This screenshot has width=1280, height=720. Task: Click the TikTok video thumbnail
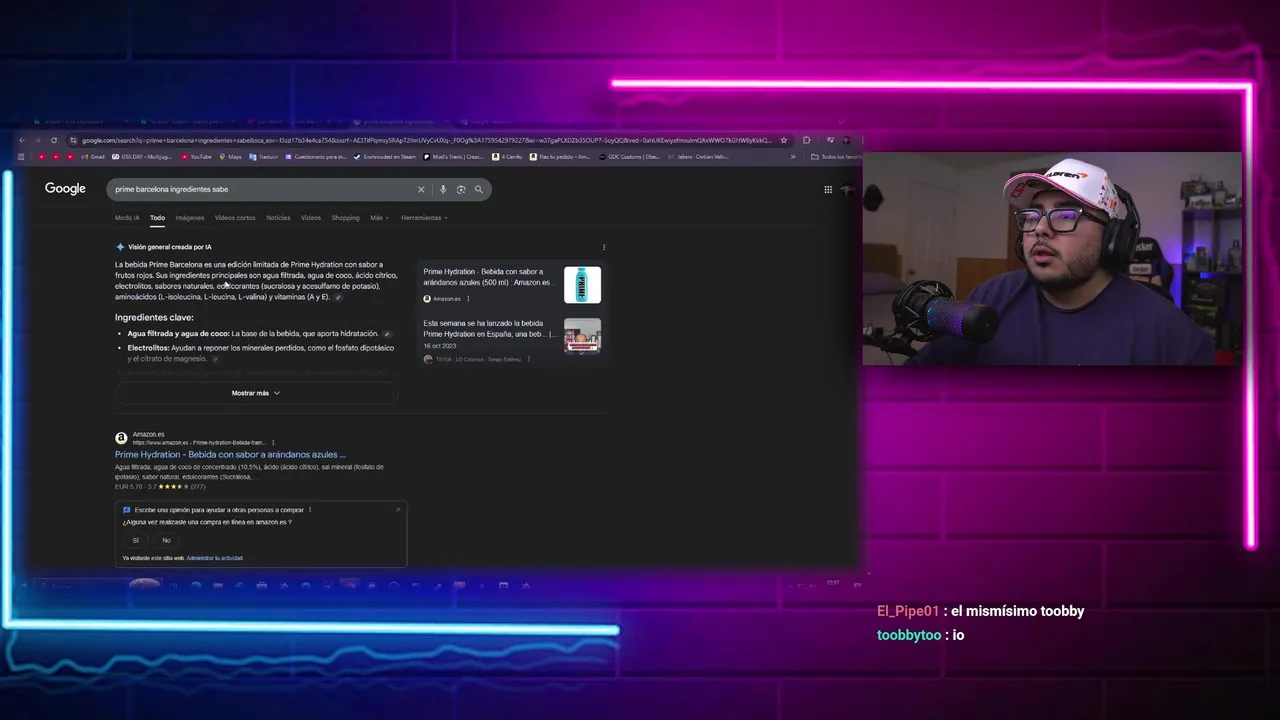[x=582, y=336]
